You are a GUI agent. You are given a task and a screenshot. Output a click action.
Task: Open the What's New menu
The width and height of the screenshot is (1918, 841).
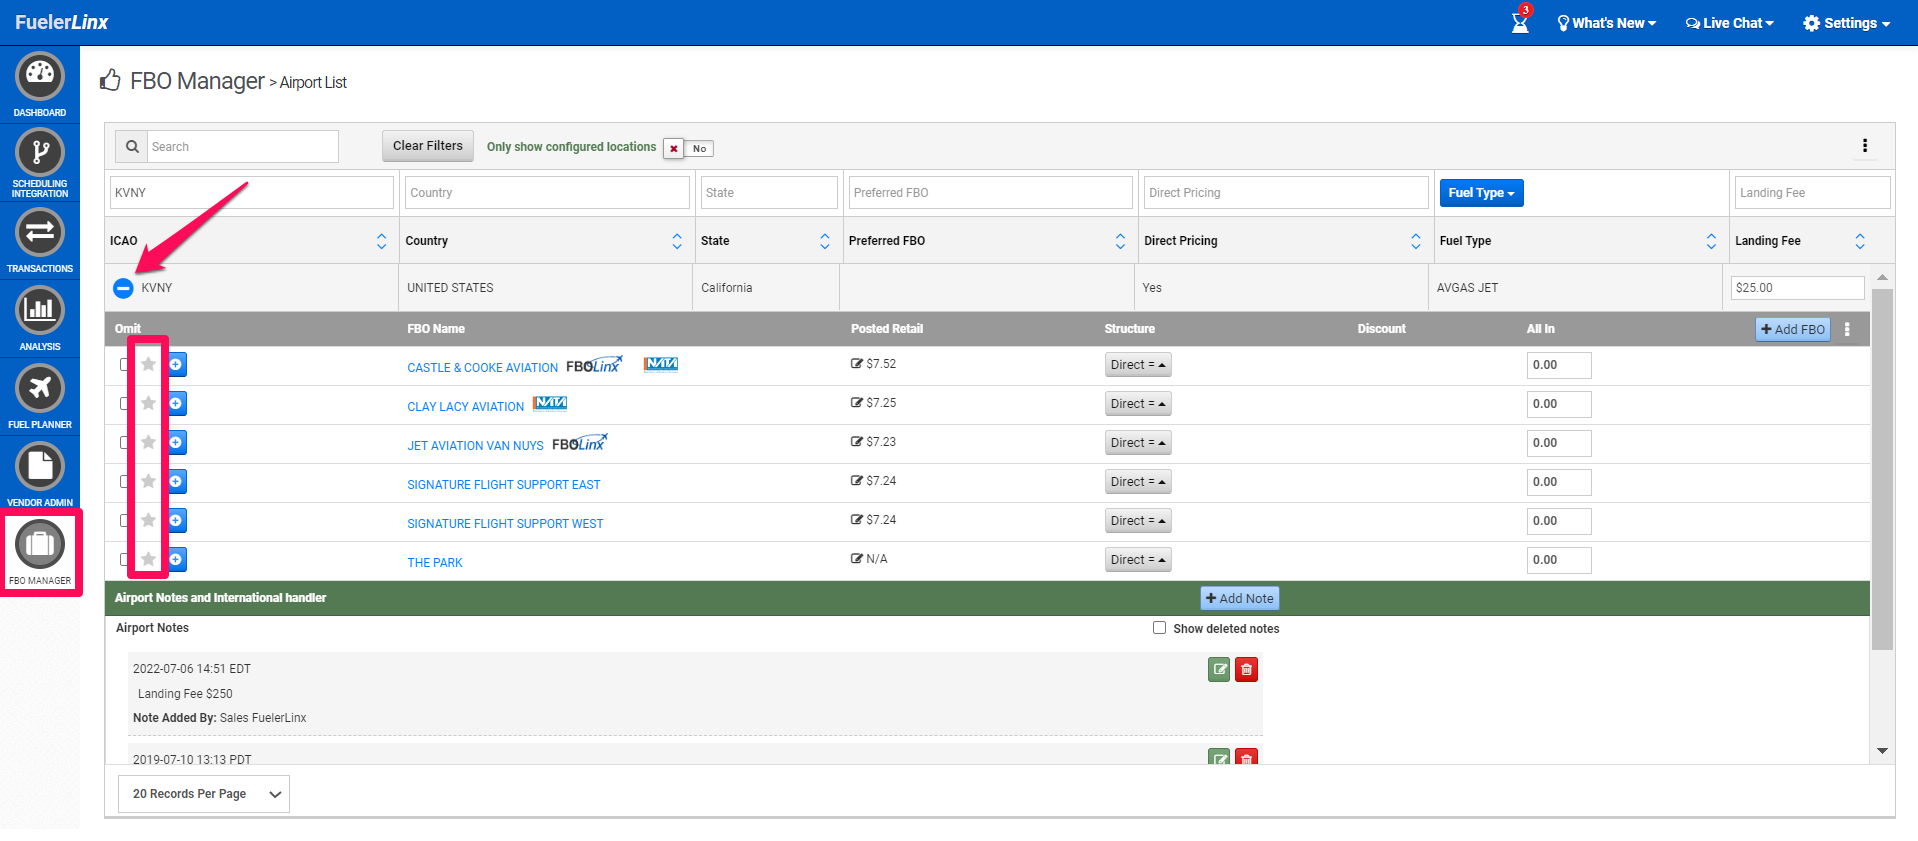(x=1607, y=23)
